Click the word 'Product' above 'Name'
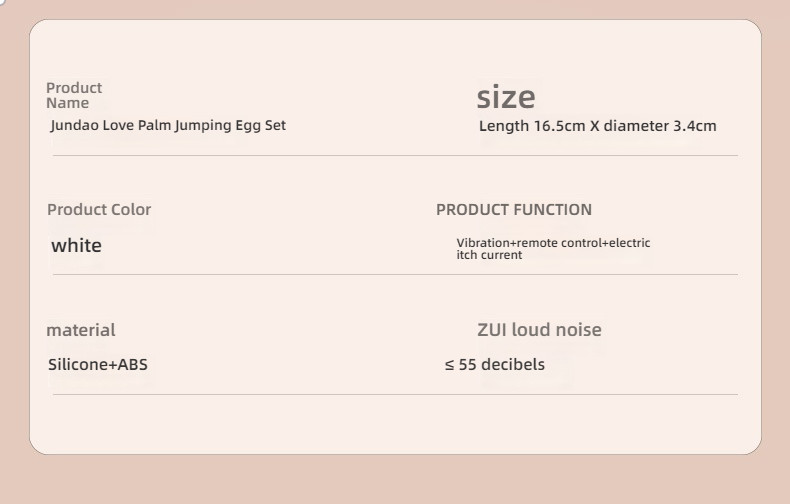790x504 pixels. pyautogui.click(x=74, y=88)
